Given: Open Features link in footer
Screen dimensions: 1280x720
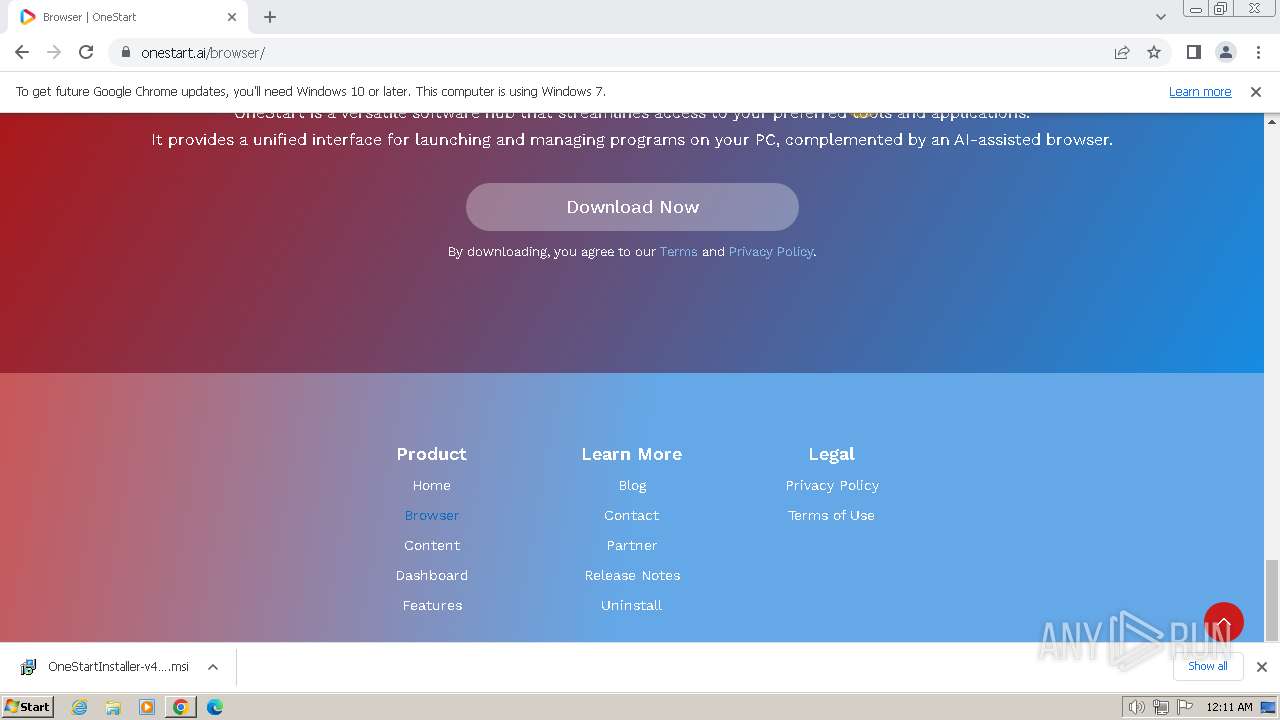Looking at the screenshot, I should click(432, 606).
